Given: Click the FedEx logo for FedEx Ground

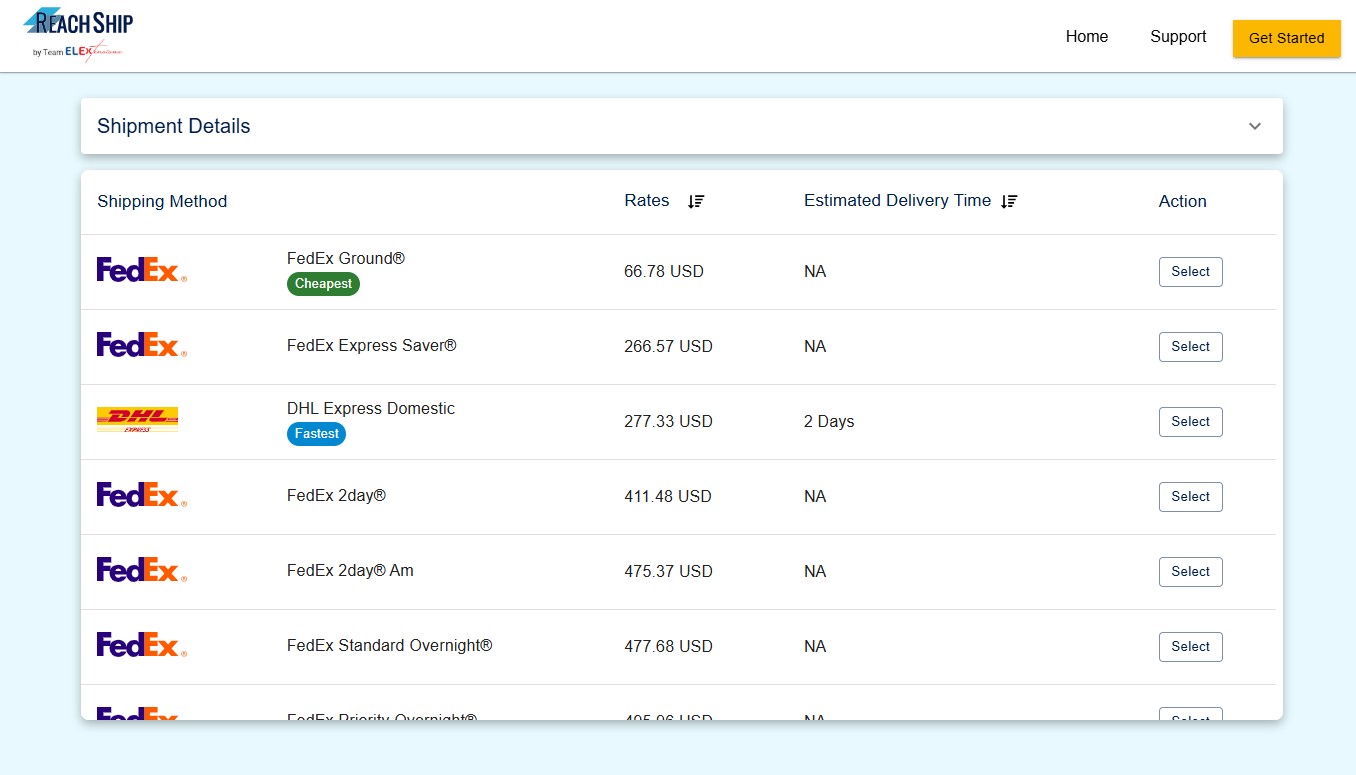Looking at the screenshot, I should [142, 270].
